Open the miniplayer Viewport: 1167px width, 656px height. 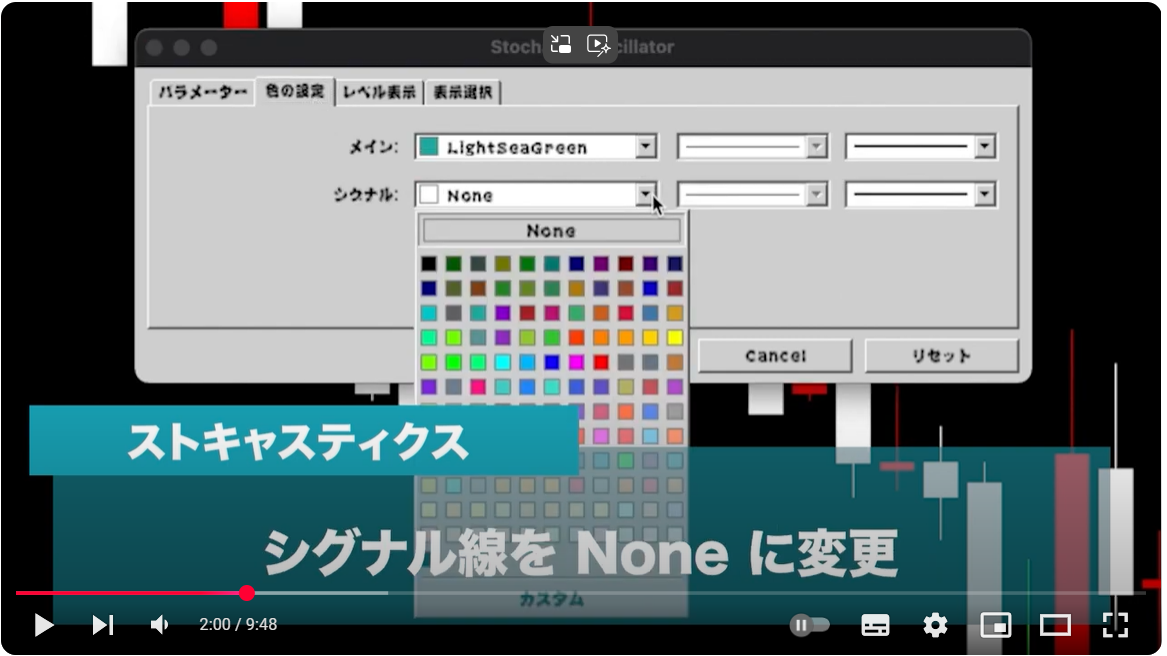point(995,625)
